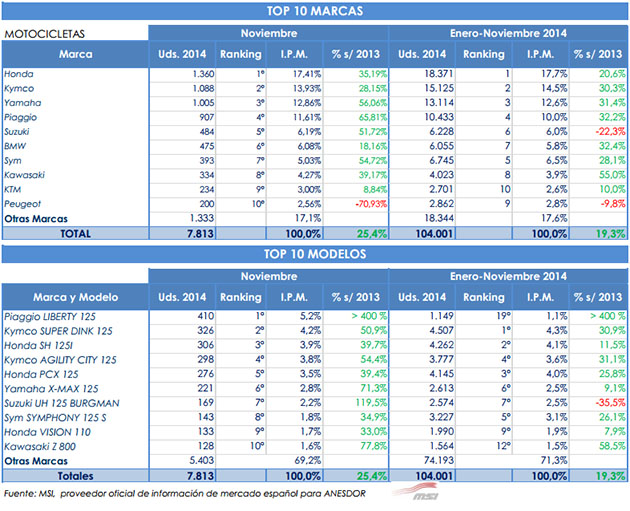The width and height of the screenshot is (630, 511).
Task: Click Enero-Noviembre 2014 header in models table
Action: click(x=508, y=276)
